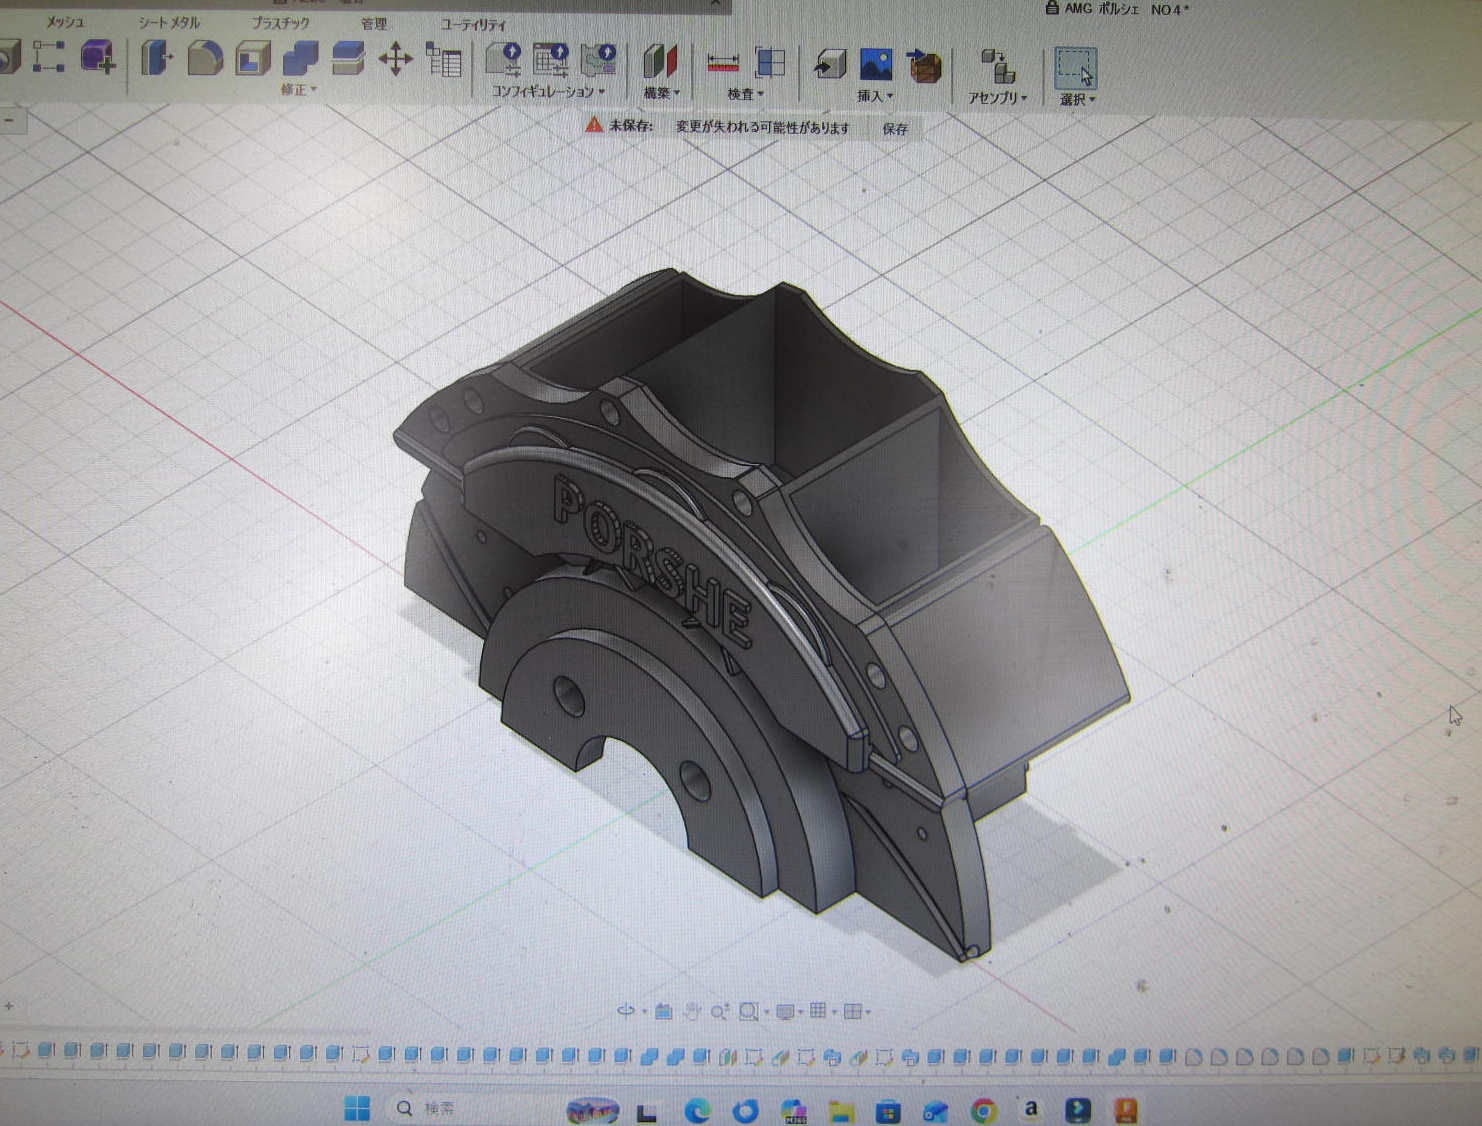The width and height of the screenshot is (1482, 1126).
Task: Open Microsoft Edge from the taskbar
Action: tap(697, 1110)
